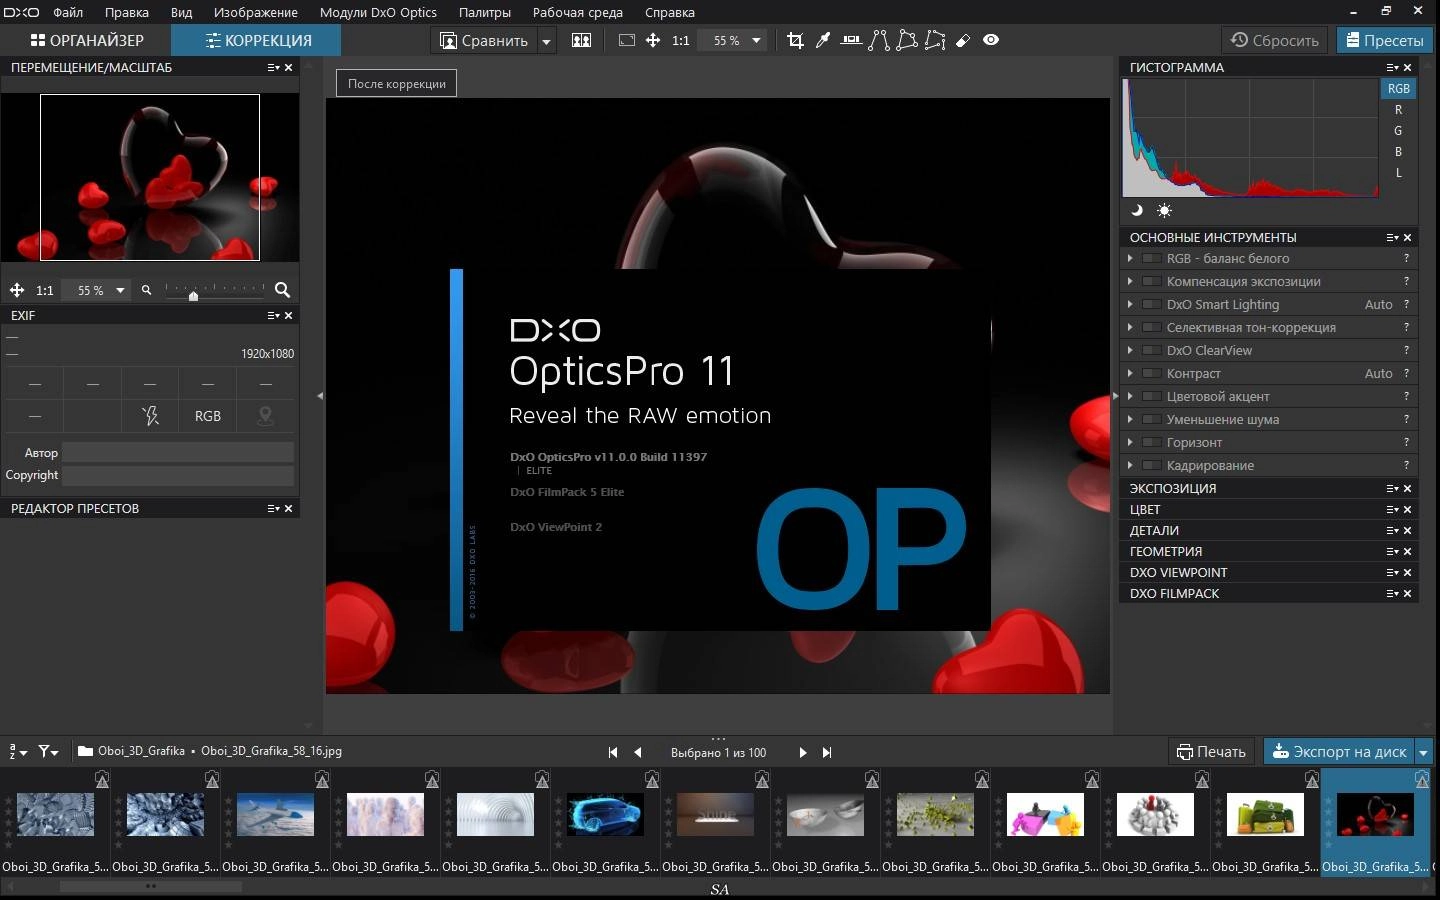Select the R channel in histogram

[x=1398, y=109]
